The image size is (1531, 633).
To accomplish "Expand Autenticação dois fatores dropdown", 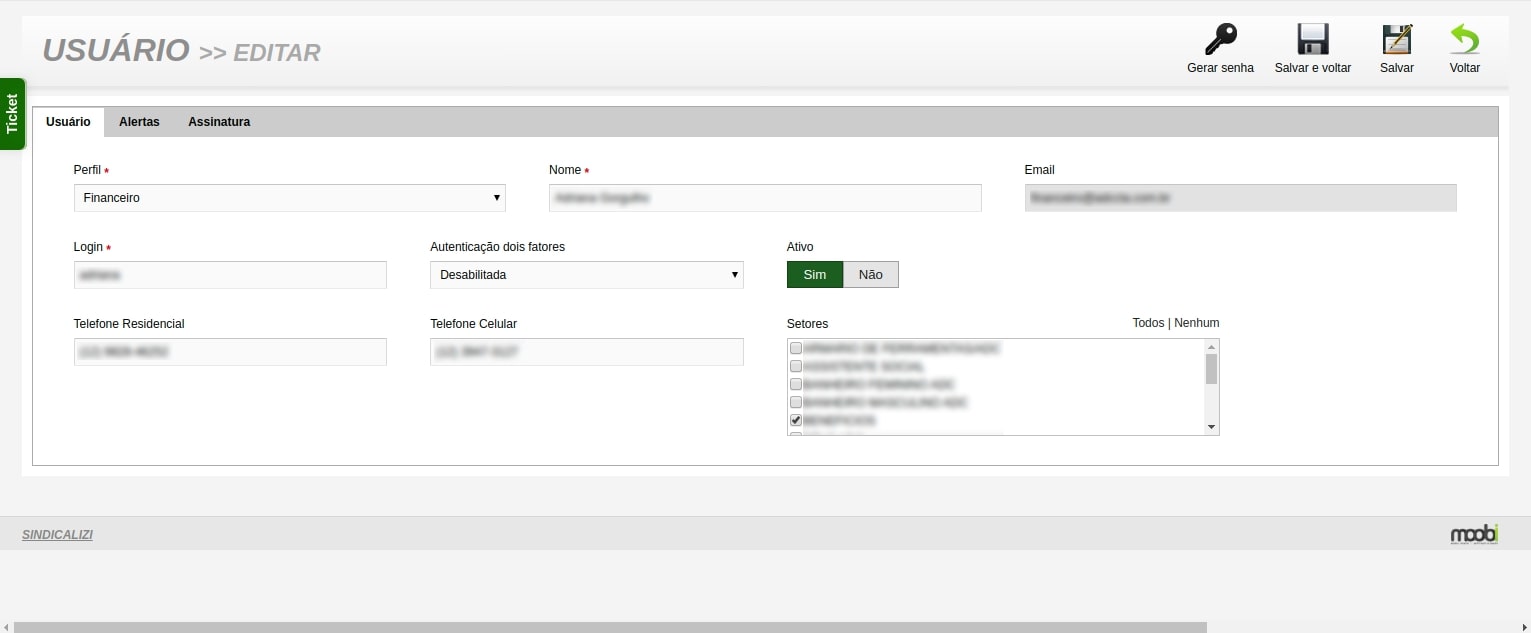I will pyautogui.click(x=586, y=275).
